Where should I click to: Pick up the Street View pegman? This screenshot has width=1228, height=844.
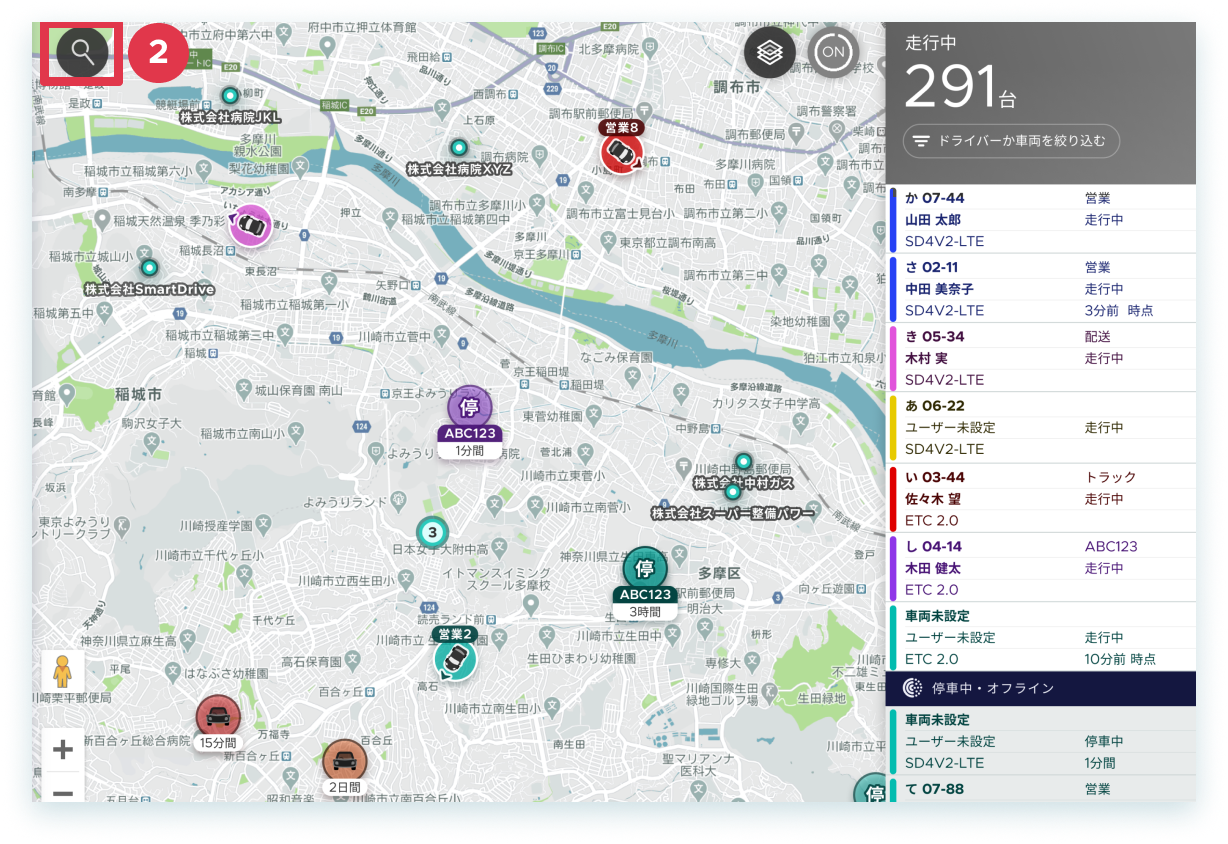point(63,671)
